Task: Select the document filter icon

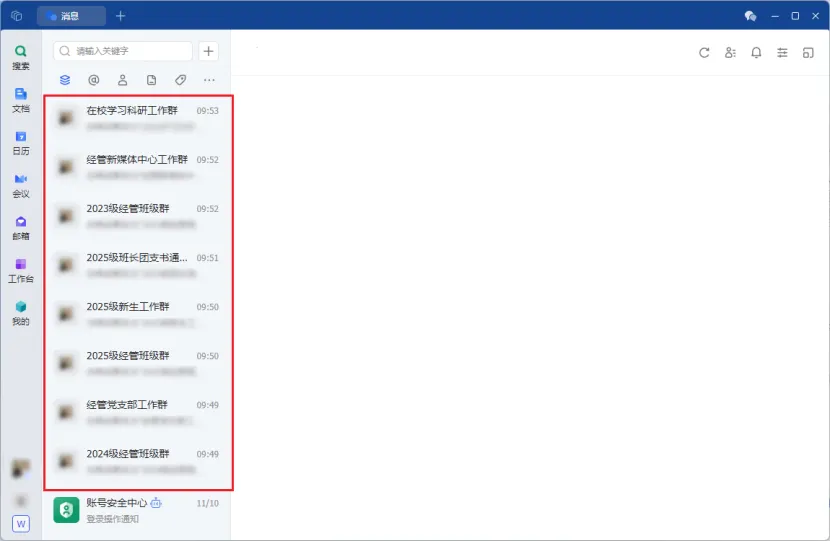Action: [x=151, y=80]
